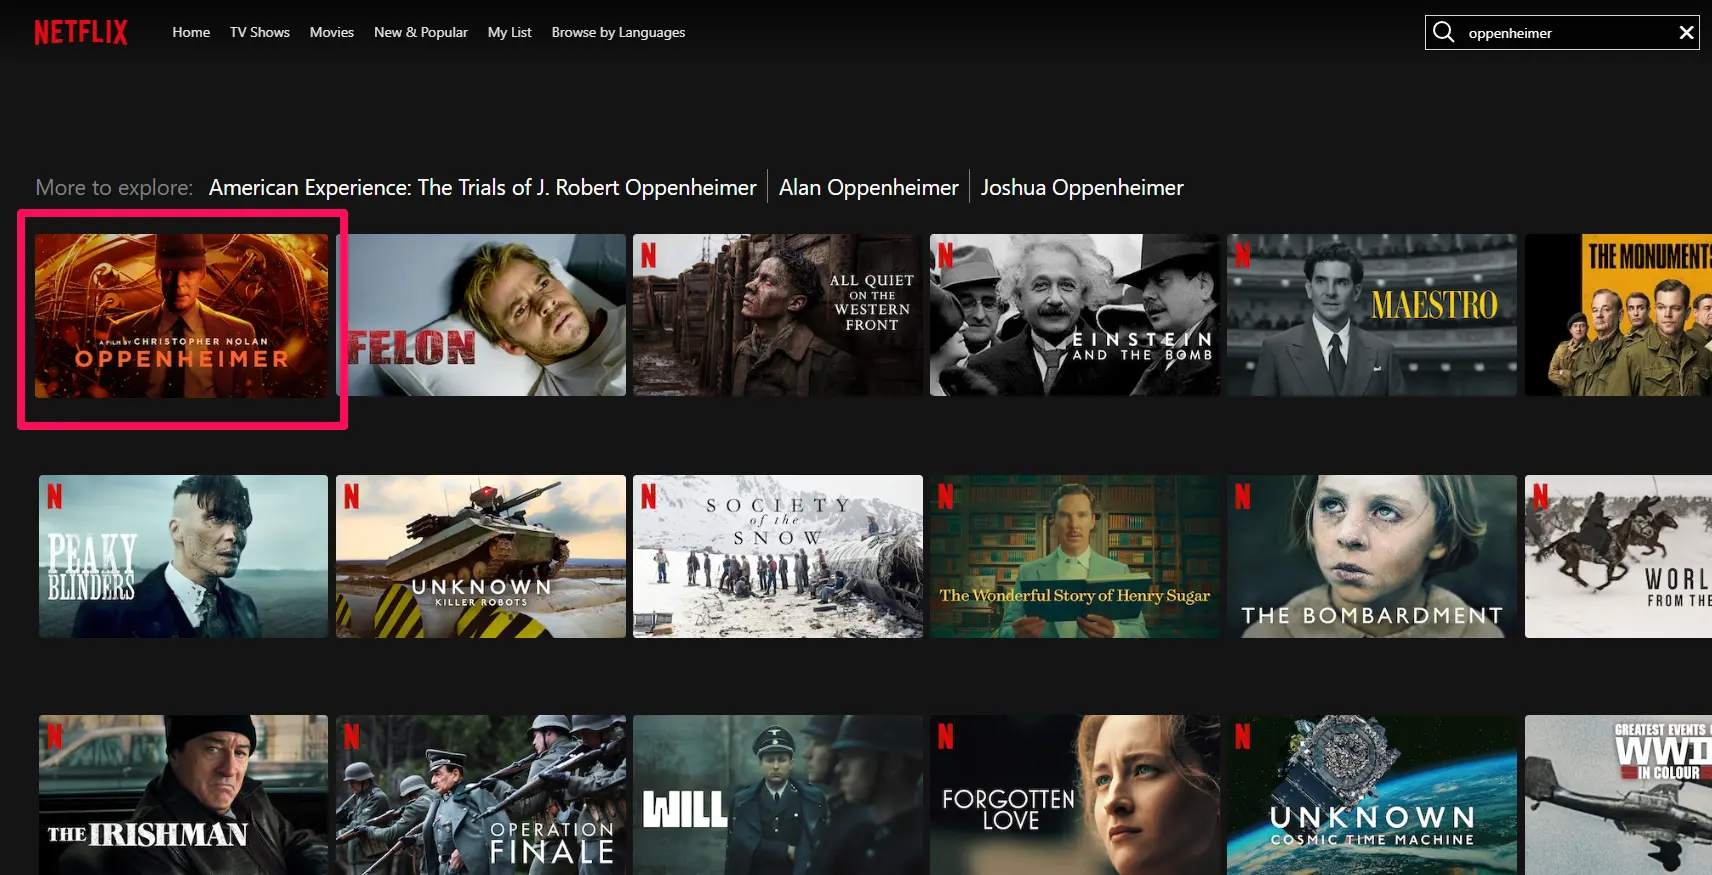Select the Maestro thumbnail

pos(1372,315)
